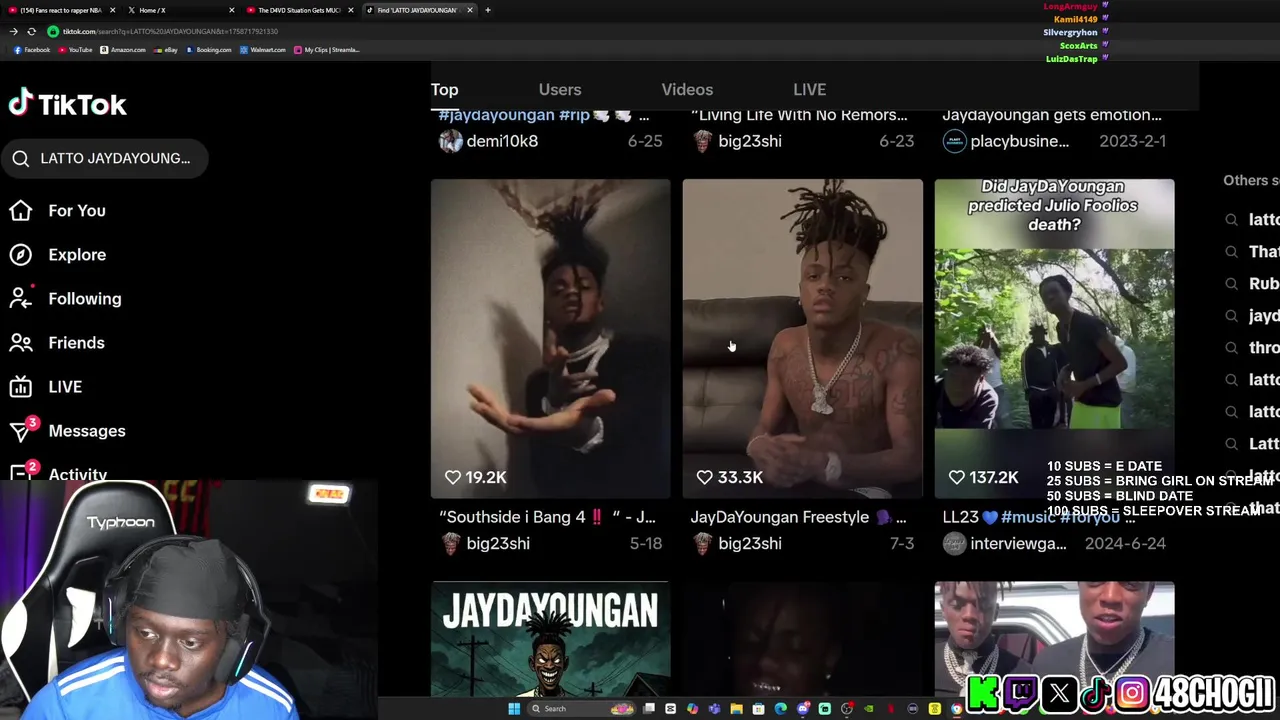
Task: Click interviewga... profile avatar
Action: 955,543
